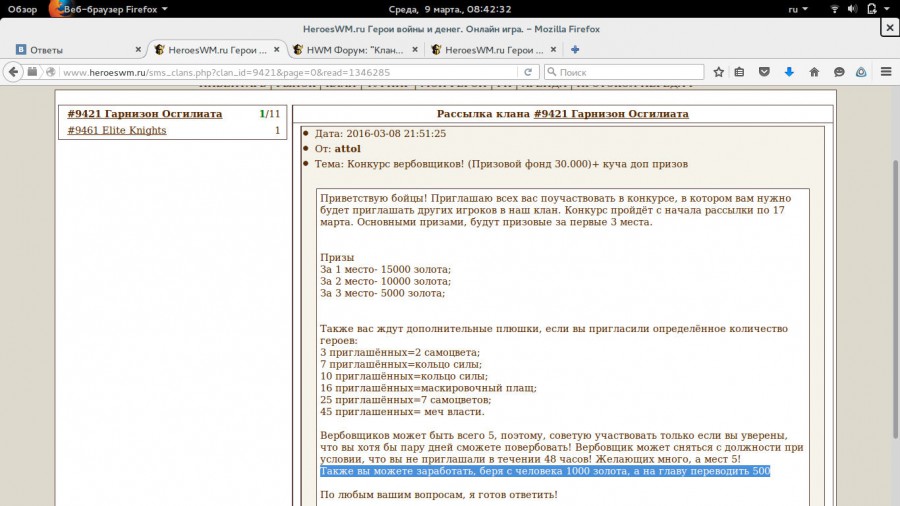The image size is (900, 506).
Task: Open the bookmarks list icon
Action: [739, 72]
